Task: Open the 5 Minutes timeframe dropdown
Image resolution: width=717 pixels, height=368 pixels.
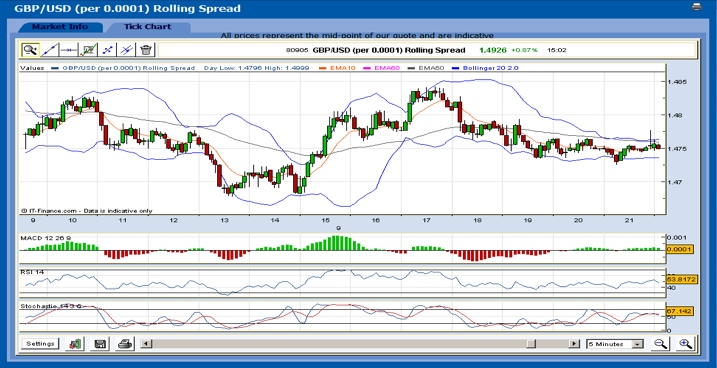Action: coord(615,344)
